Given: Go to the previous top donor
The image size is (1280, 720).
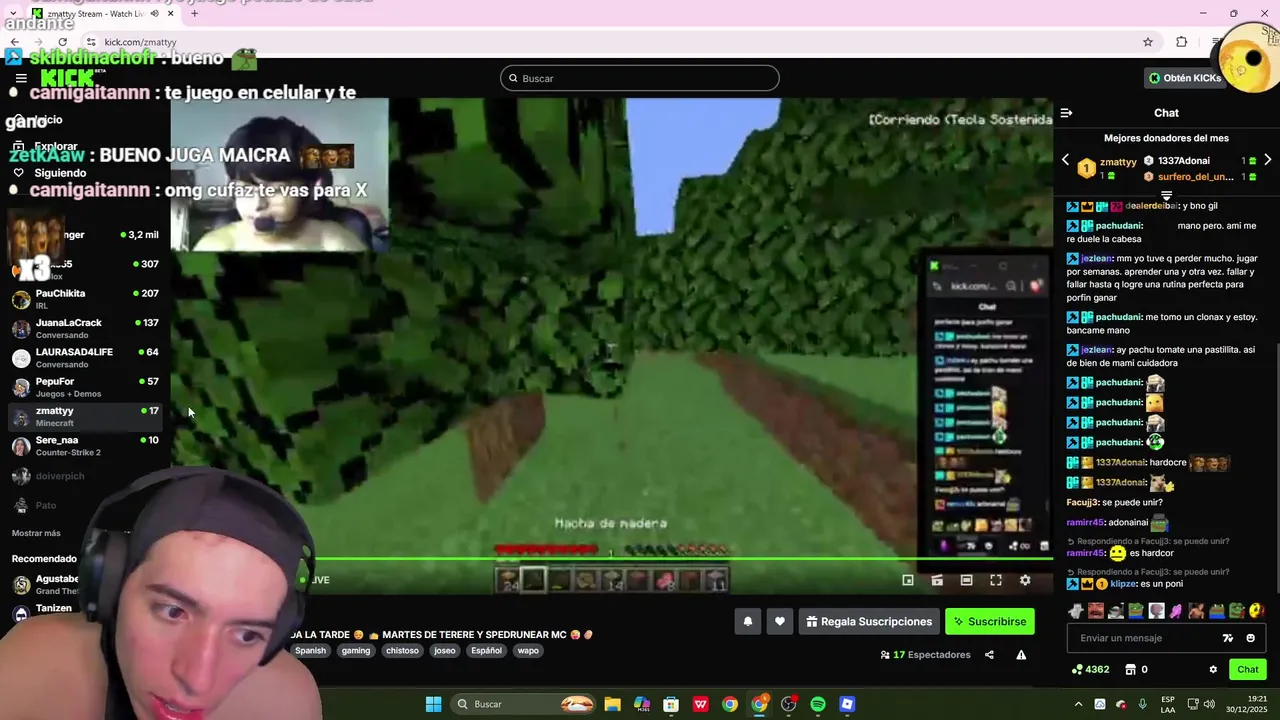Looking at the screenshot, I should 1065,160.
